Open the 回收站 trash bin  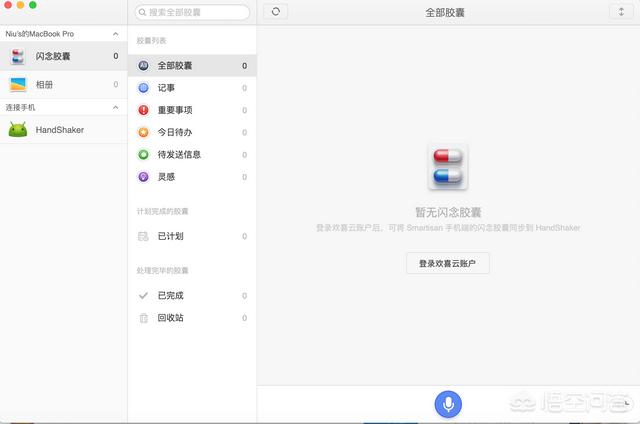click(x=170, y=317)
